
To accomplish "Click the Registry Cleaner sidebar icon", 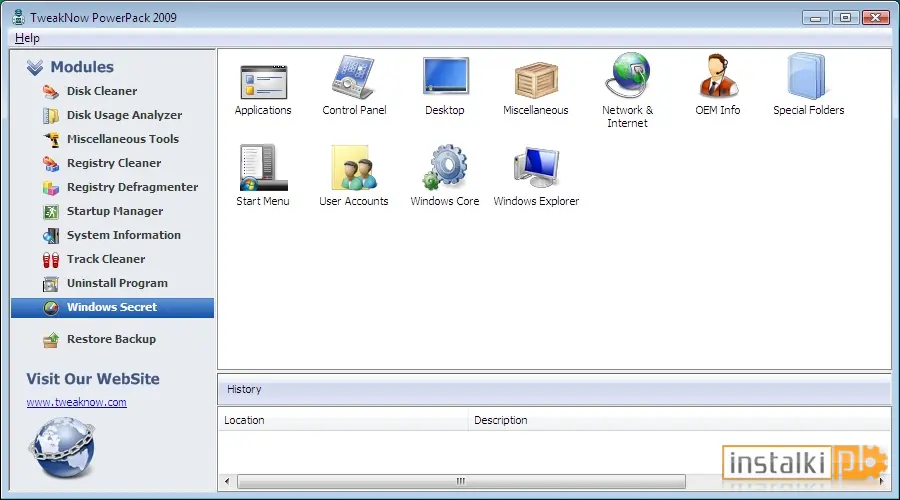I will point(51,164).
